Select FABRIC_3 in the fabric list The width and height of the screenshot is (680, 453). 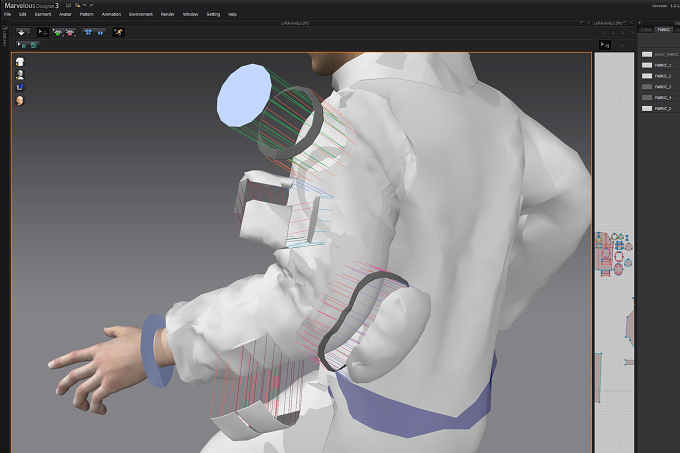[657, 87]
